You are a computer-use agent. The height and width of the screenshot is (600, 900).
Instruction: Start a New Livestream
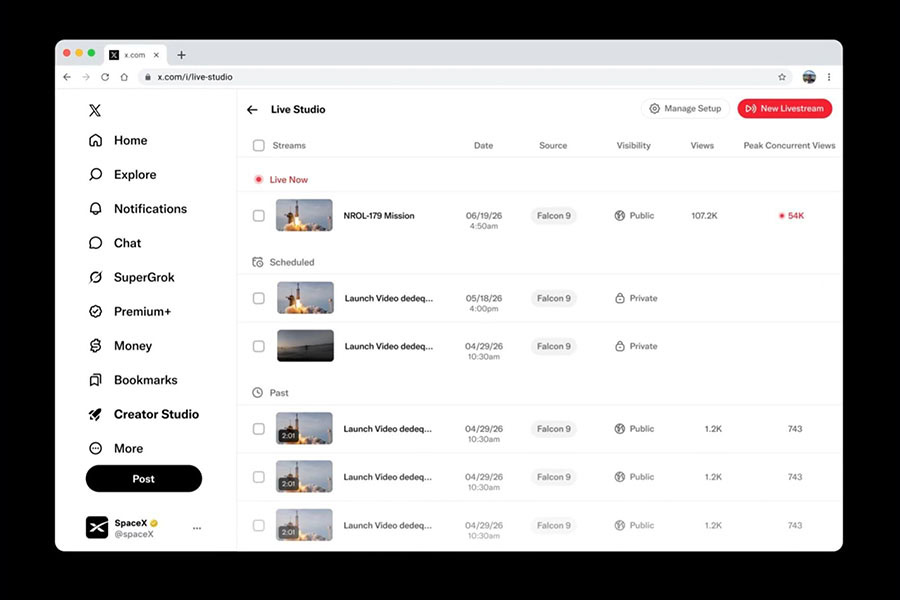(x=785, y=109)
